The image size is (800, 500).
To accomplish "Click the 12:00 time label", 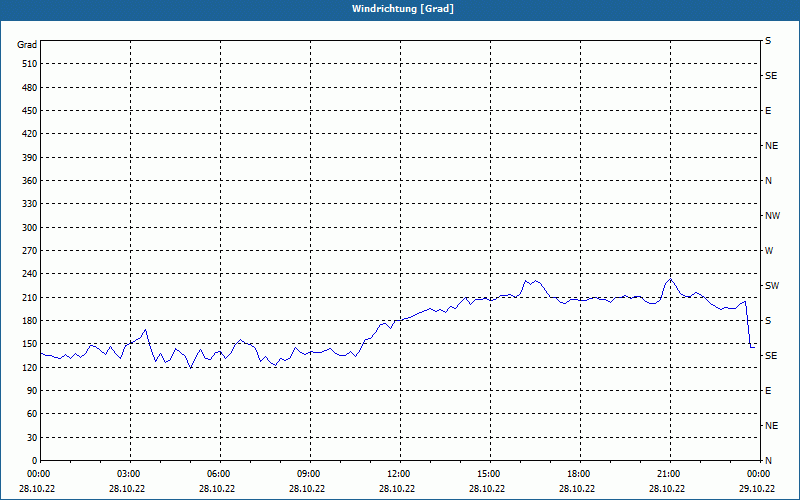I will pos(398,474).
